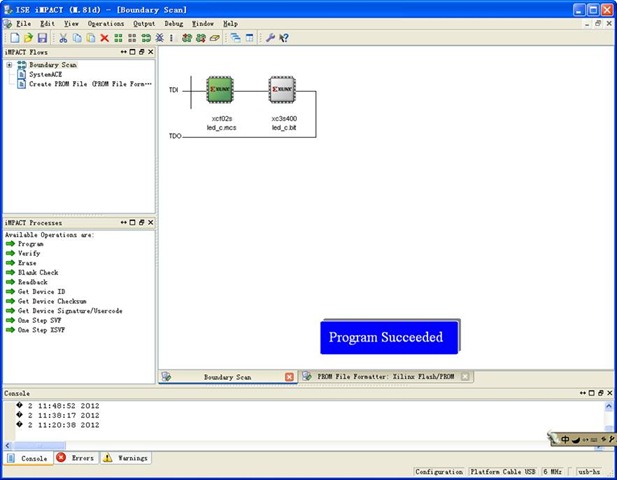Select the xcf02s PROM chip icon

(x=220, y=90)
